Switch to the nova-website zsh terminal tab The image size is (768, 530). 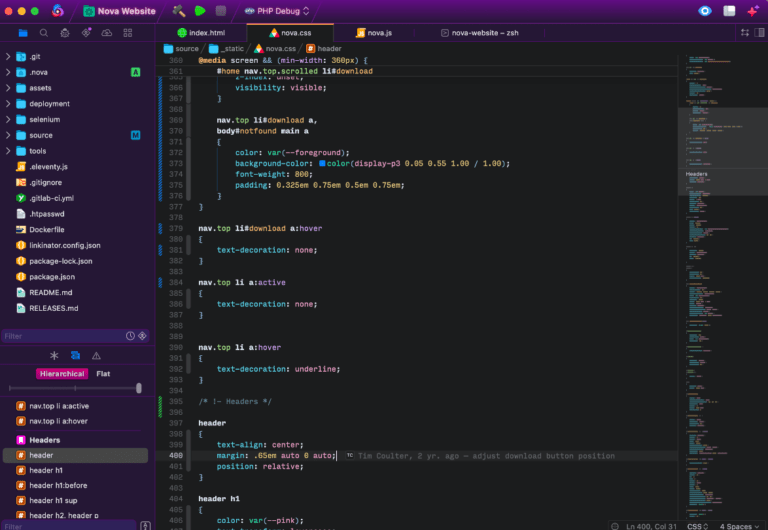point(483,32)
